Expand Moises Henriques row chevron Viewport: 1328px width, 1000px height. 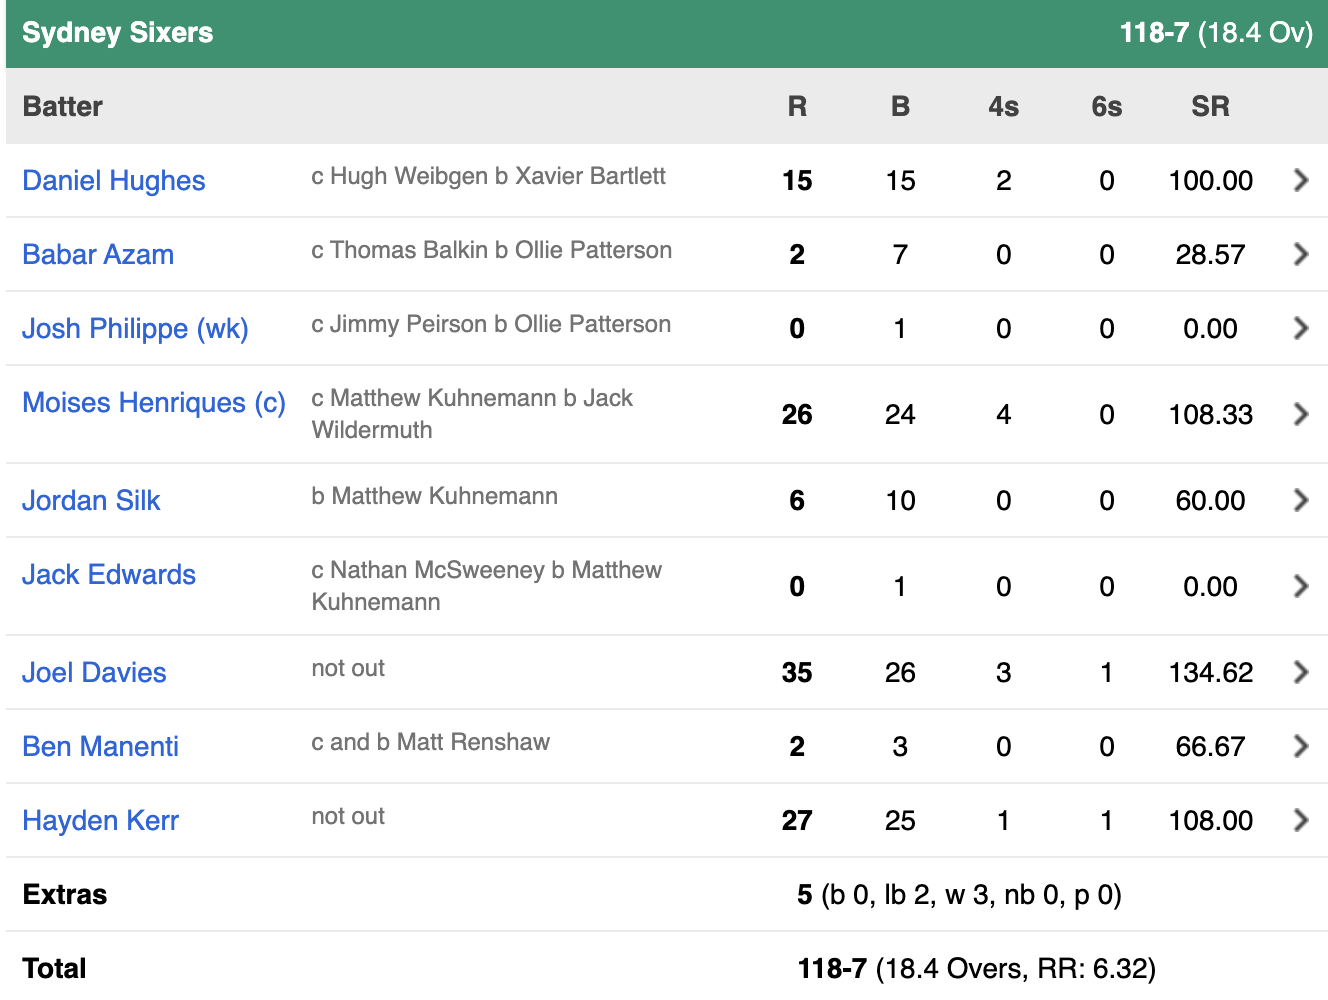[x=1301, y=414]
